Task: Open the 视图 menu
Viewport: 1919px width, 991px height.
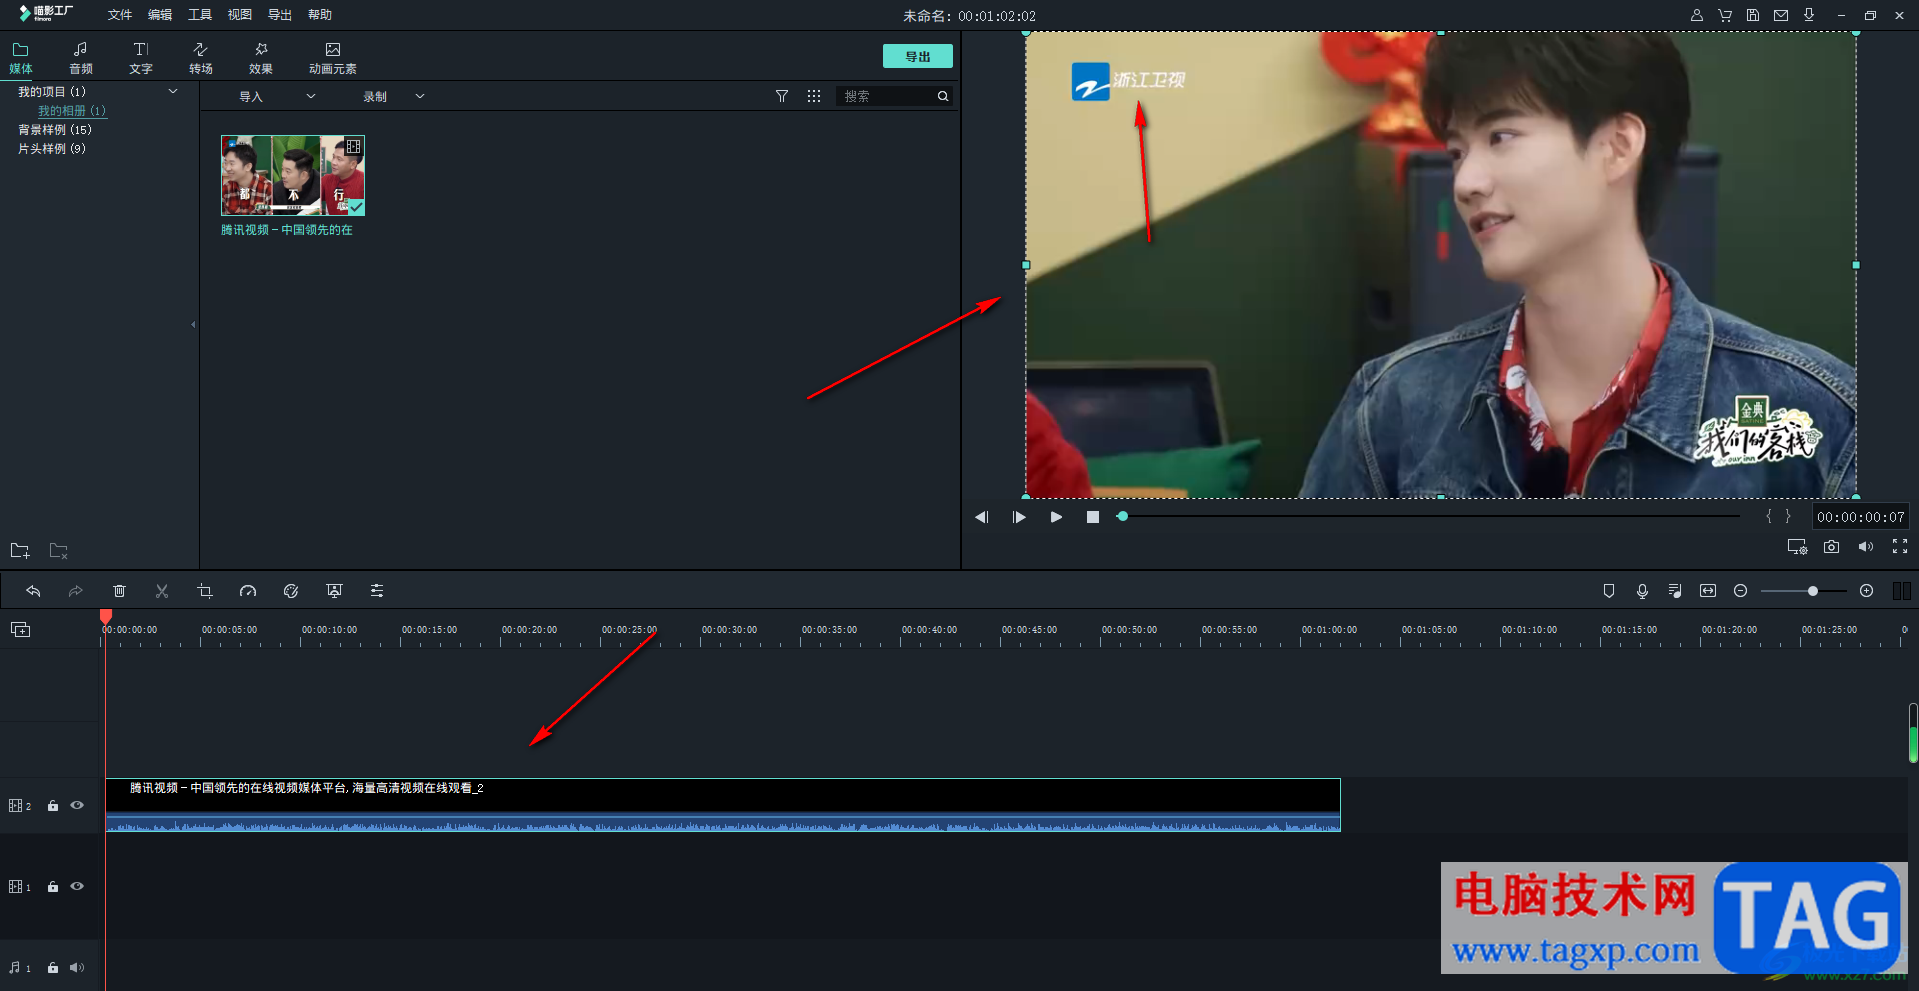Action: pyautogui.click(x=240, y=15)
